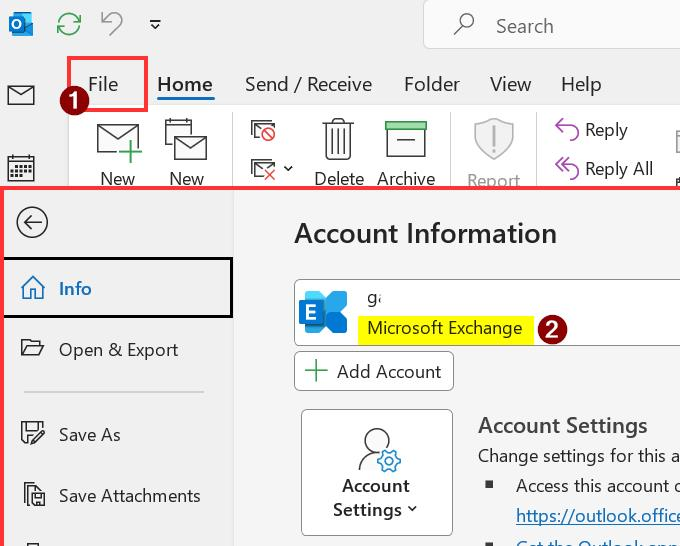
Task: Click the Add Account button
Action: pos(374,371)
